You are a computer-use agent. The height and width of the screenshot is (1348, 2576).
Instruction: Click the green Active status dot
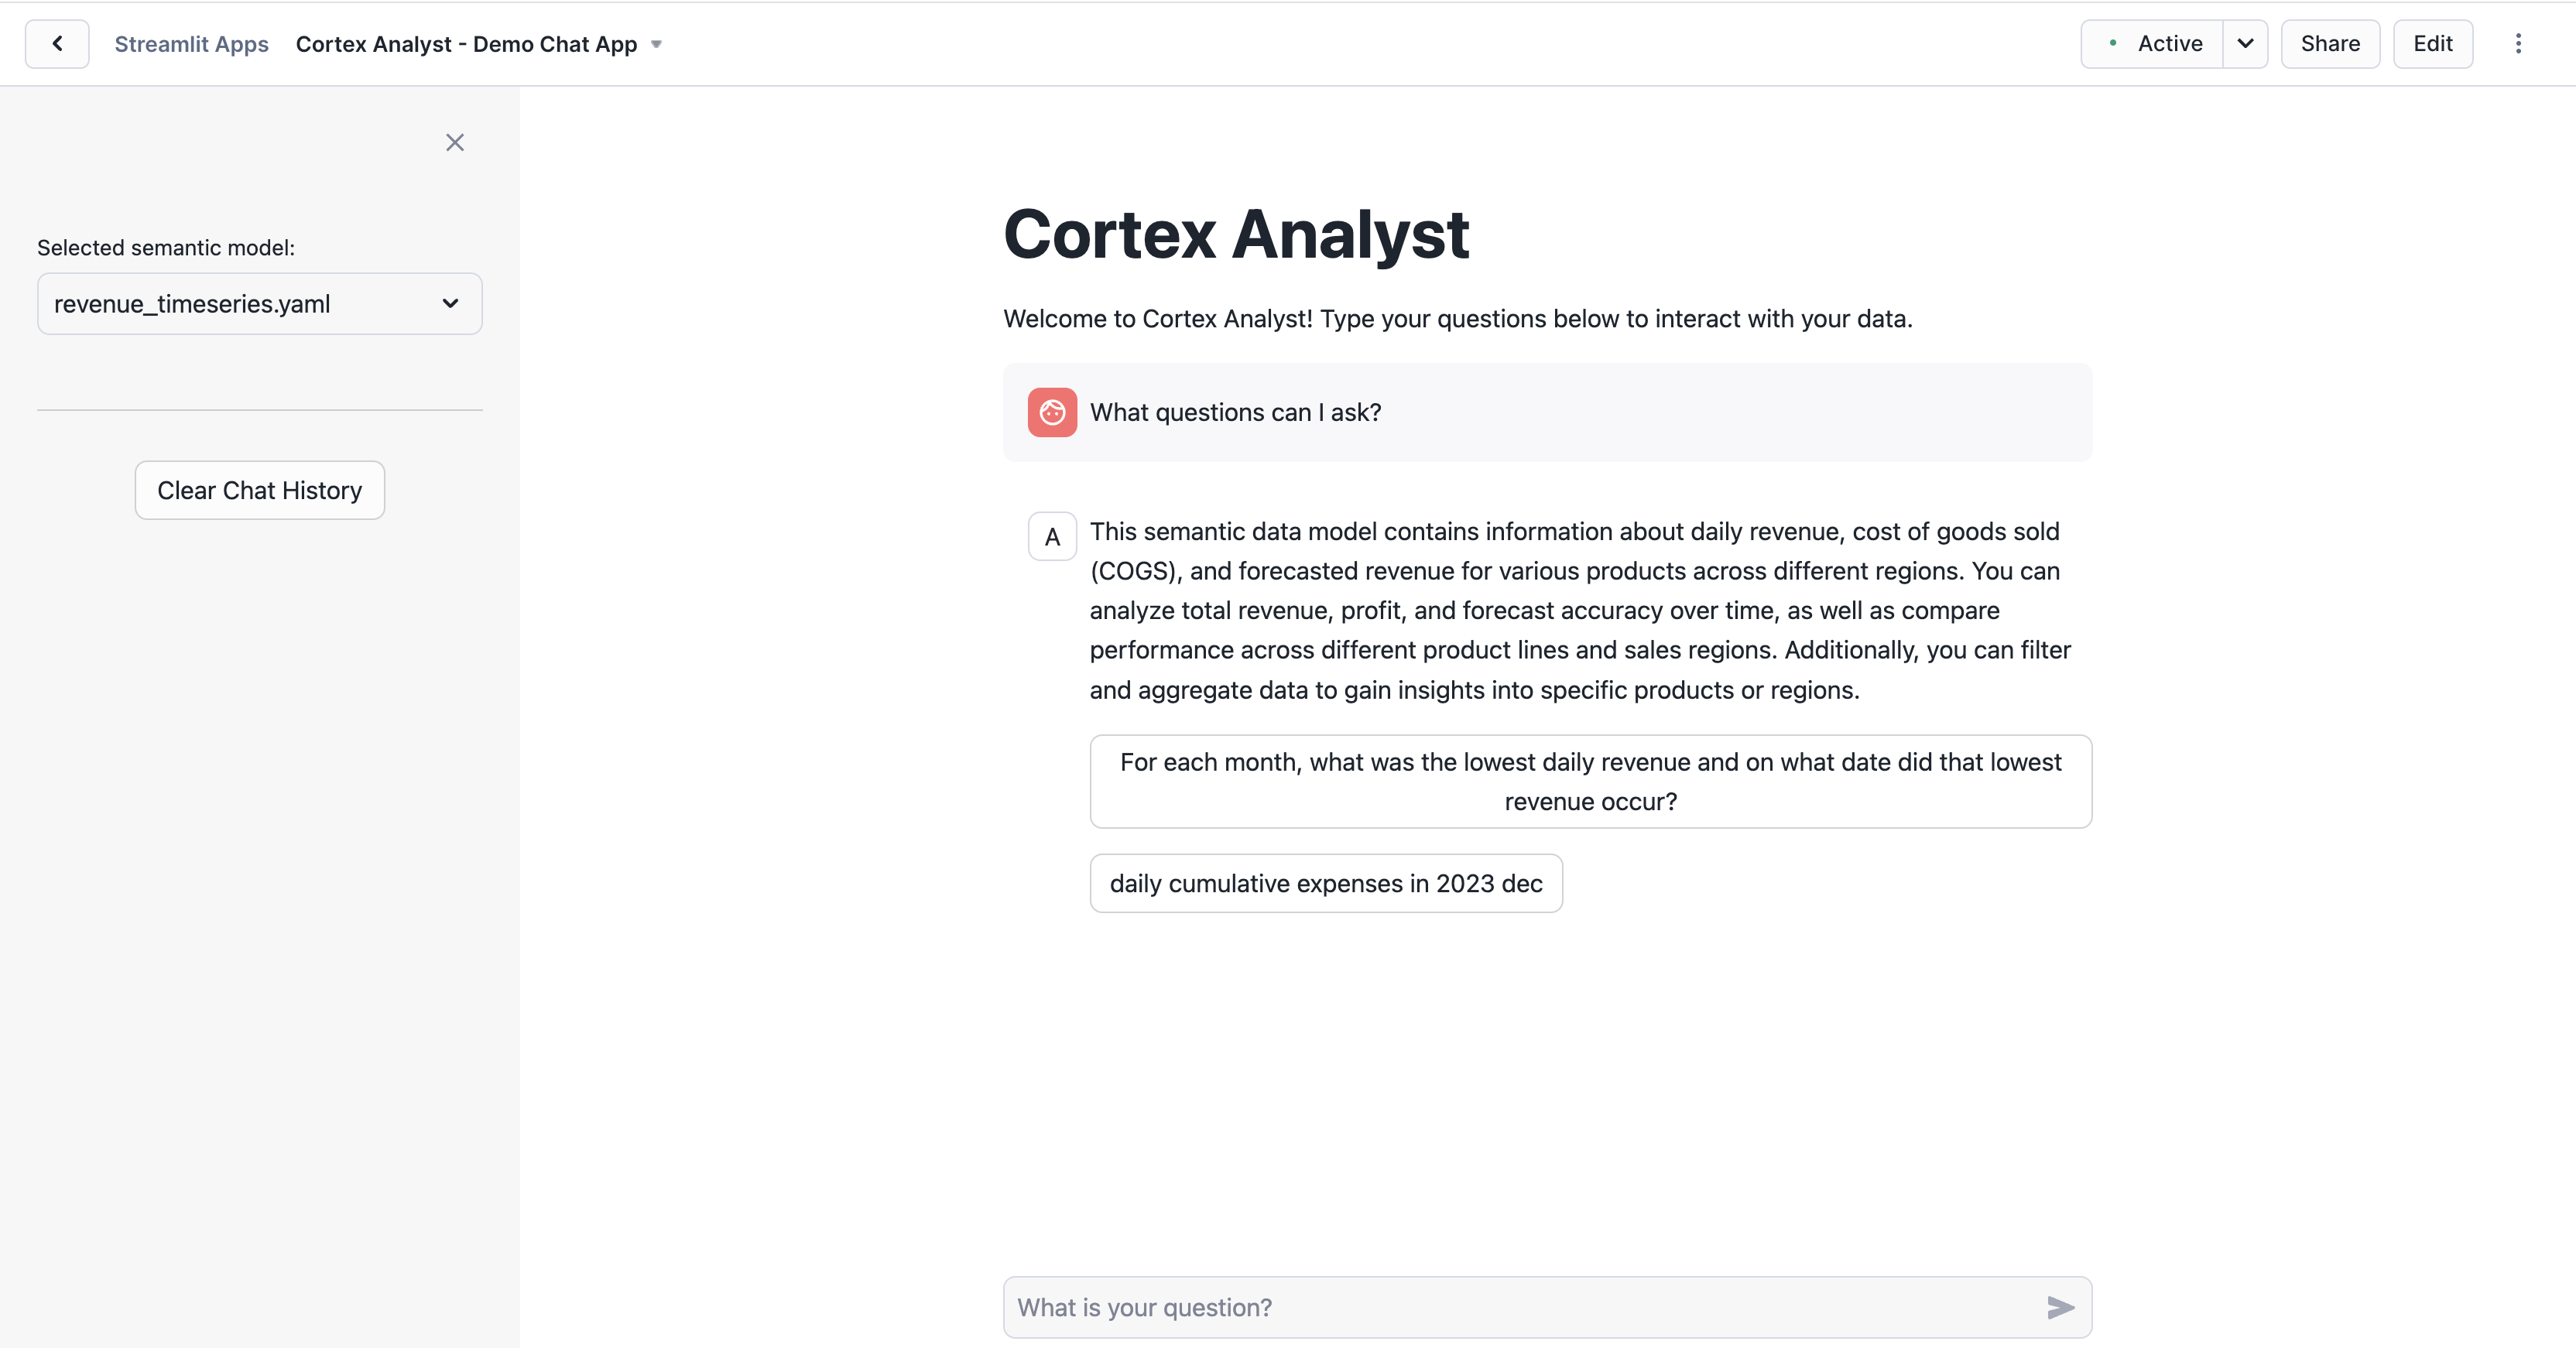point(2113,43)
